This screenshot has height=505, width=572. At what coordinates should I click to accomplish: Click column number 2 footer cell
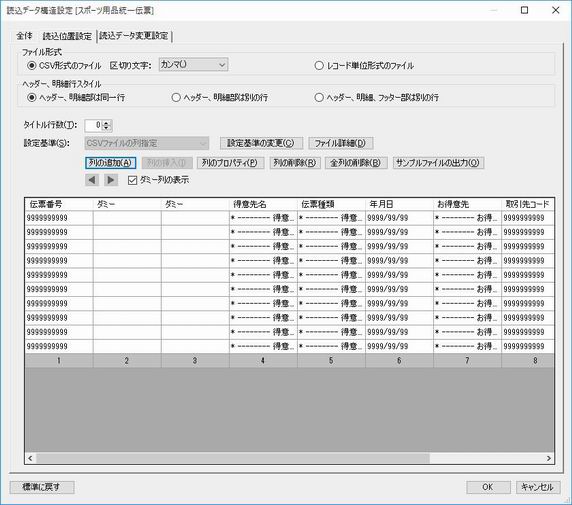[127, 361]
